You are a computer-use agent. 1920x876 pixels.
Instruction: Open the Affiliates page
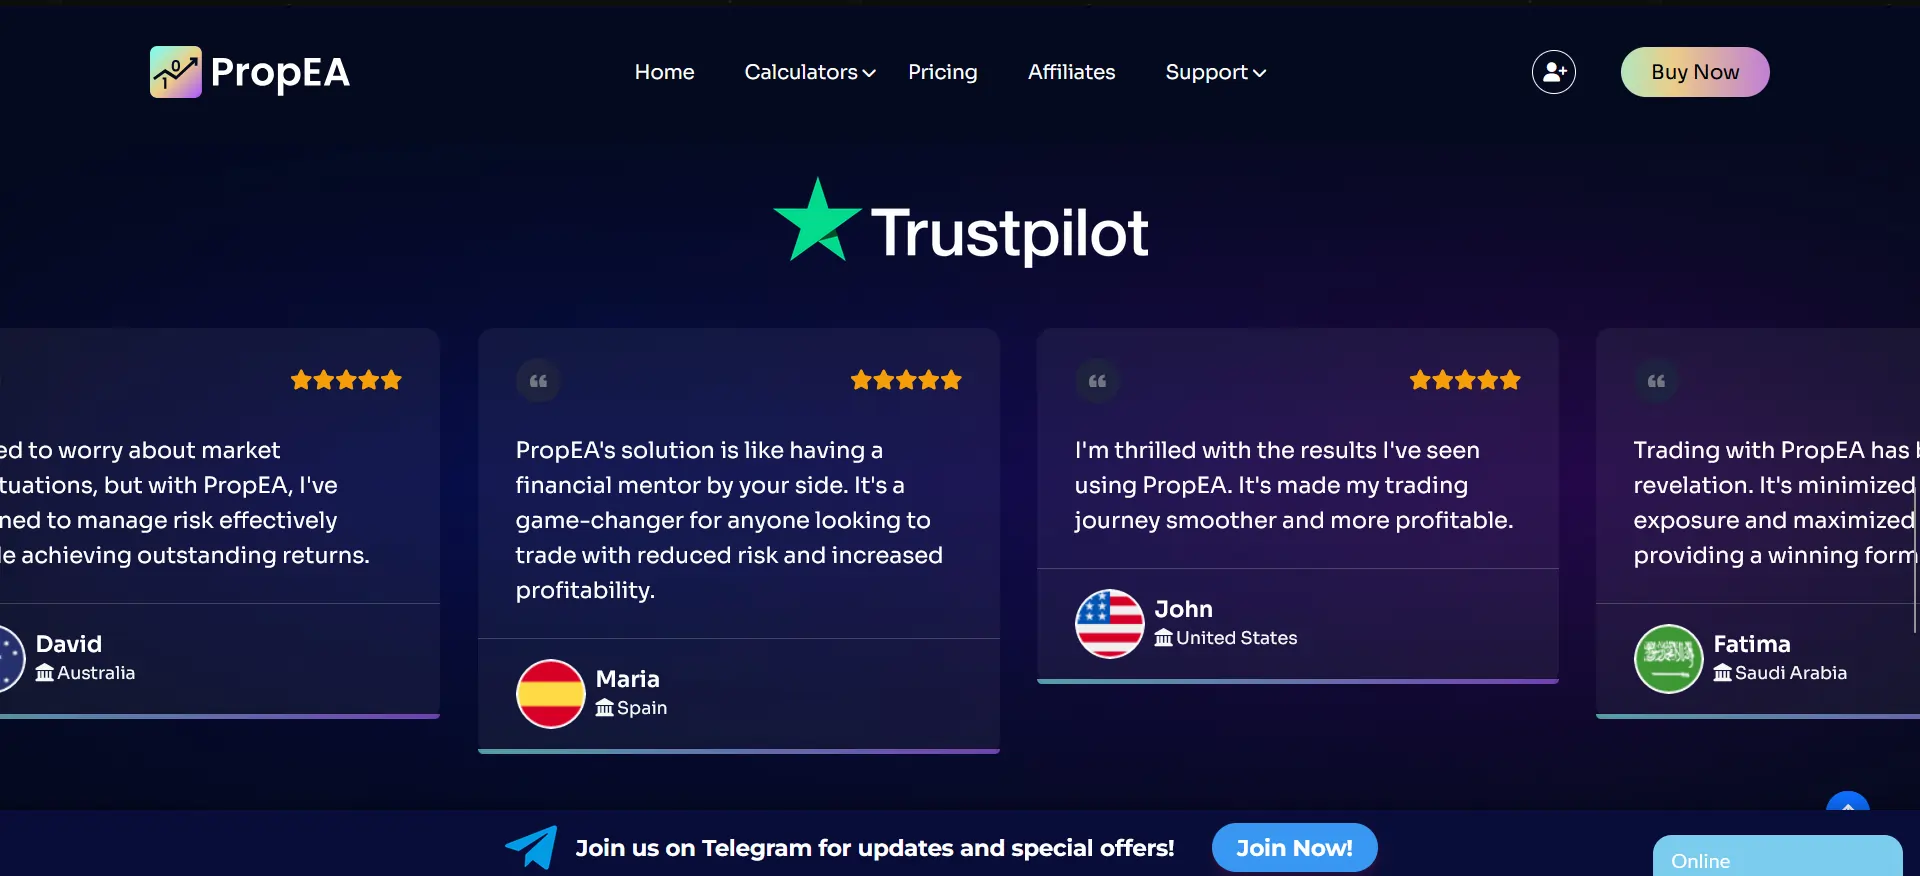pos(1071,72)
